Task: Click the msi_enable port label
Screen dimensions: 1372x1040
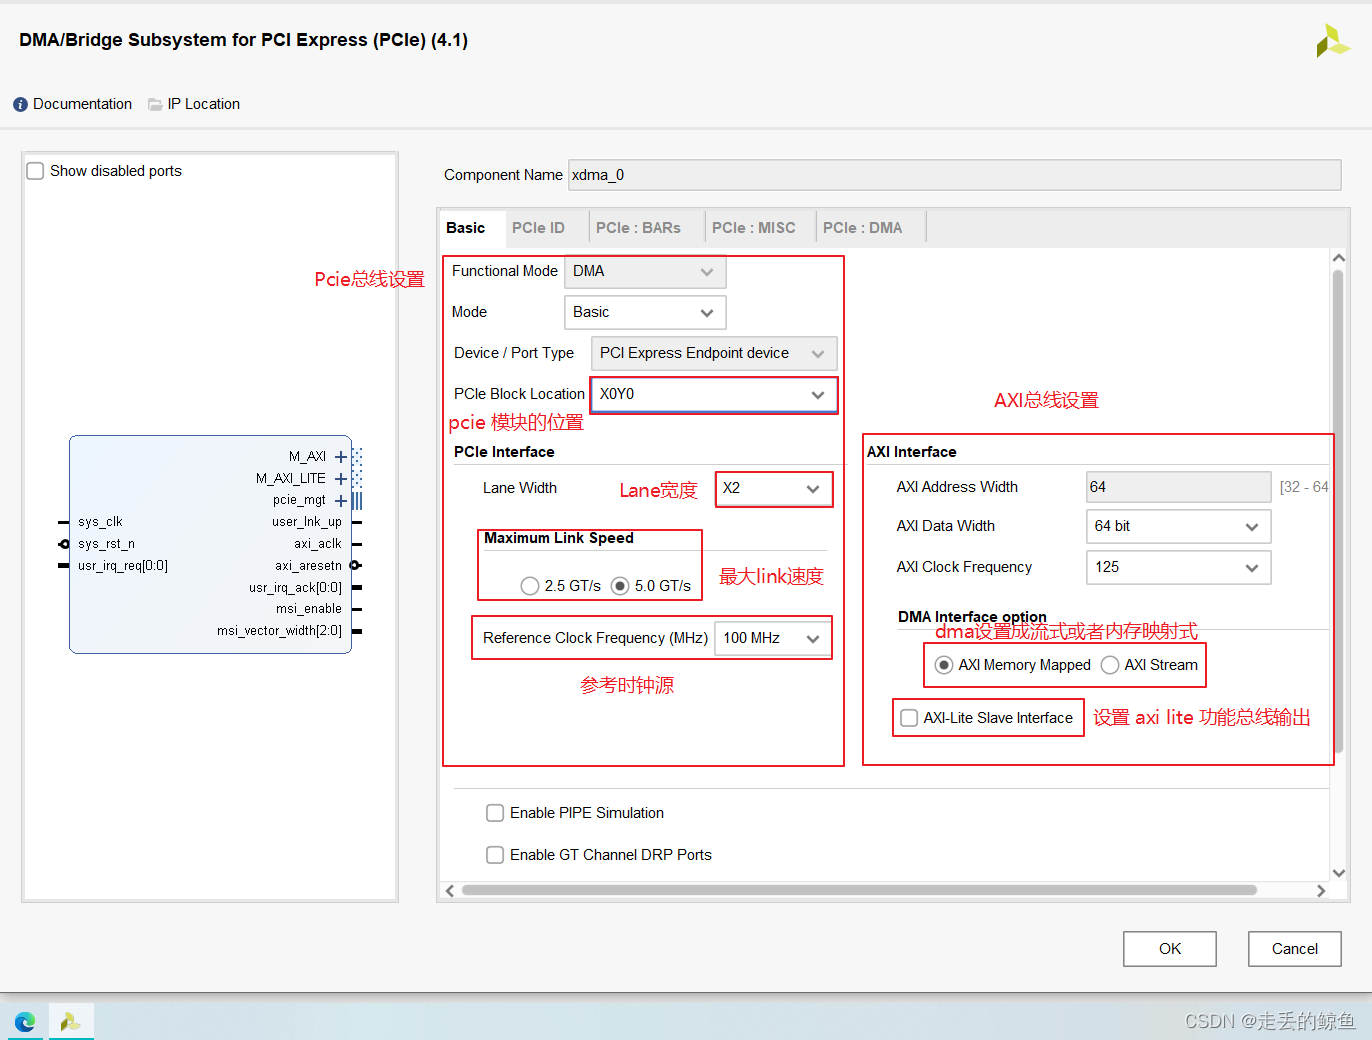Action: click(309, 609)
